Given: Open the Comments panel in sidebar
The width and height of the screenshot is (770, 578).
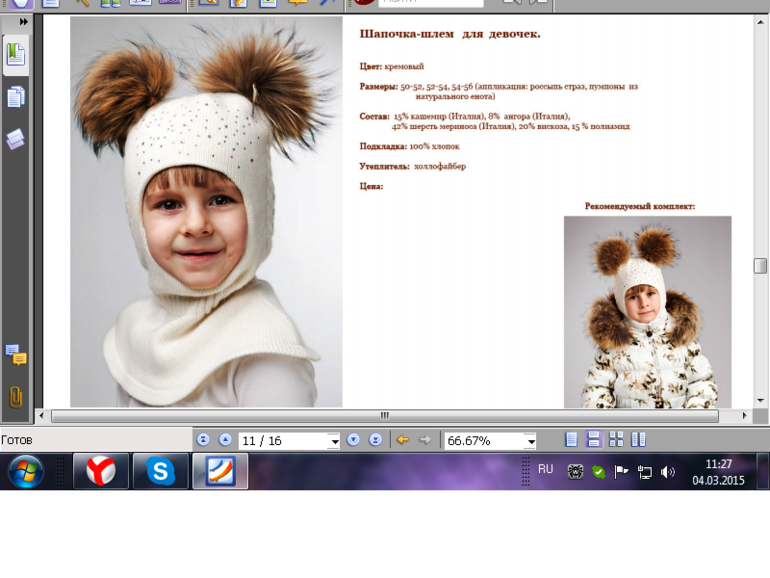Looking at the screenshot, I should pyautogui.click(x=15, y=354).
